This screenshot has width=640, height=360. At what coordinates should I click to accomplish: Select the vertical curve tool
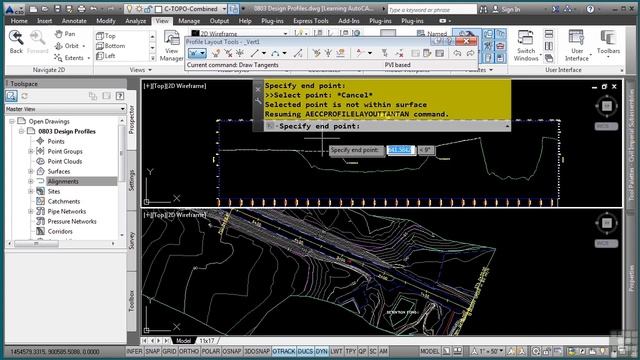coord(276,53)
